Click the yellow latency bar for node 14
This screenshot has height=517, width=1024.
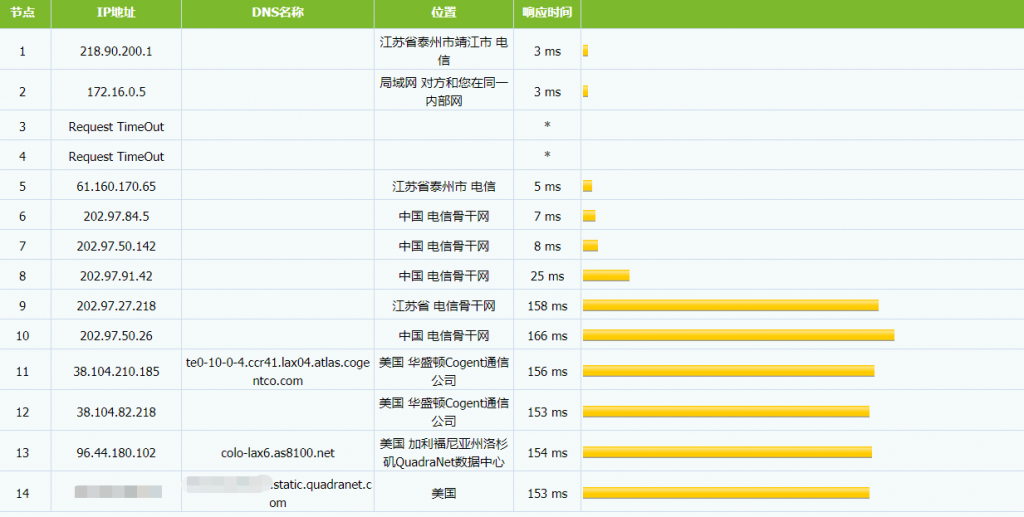coord(726,494)
